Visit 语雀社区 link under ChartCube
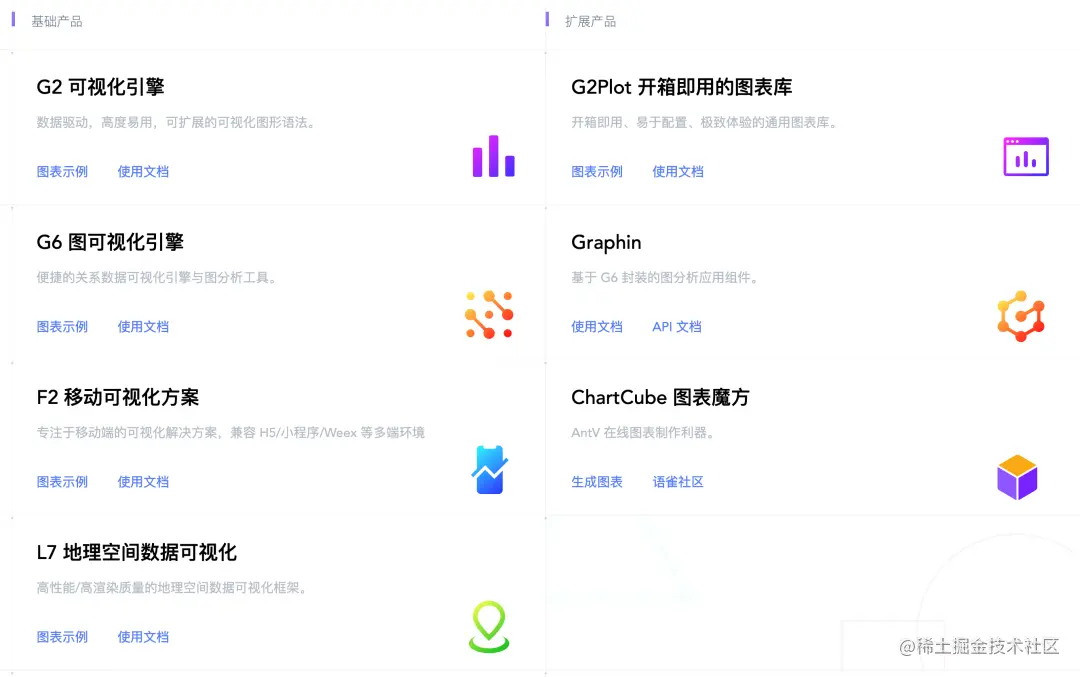Viewport: 1080px width, 677px height. click(678, 481)
